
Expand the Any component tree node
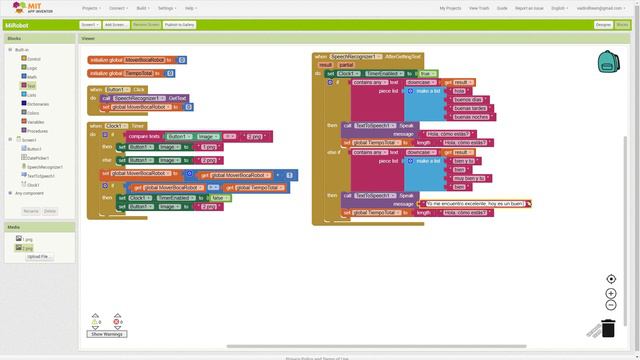[x=10, y=193]
